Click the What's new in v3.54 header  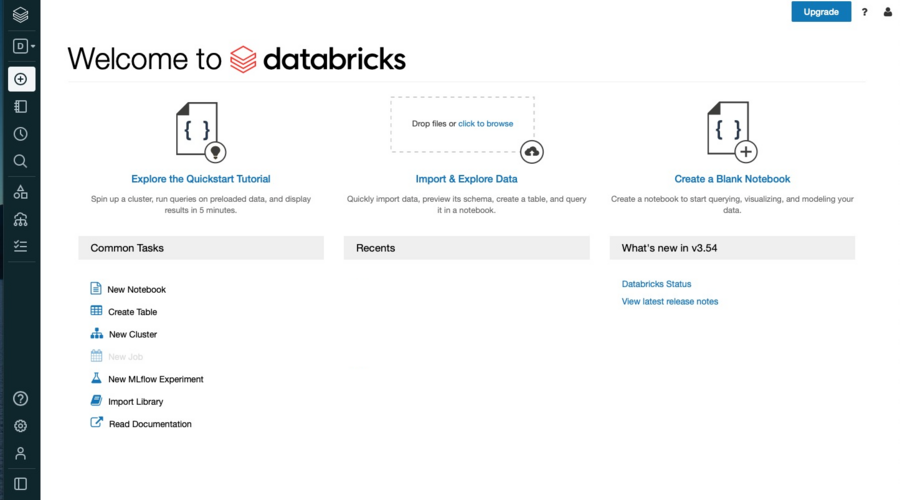pos(732,248)
